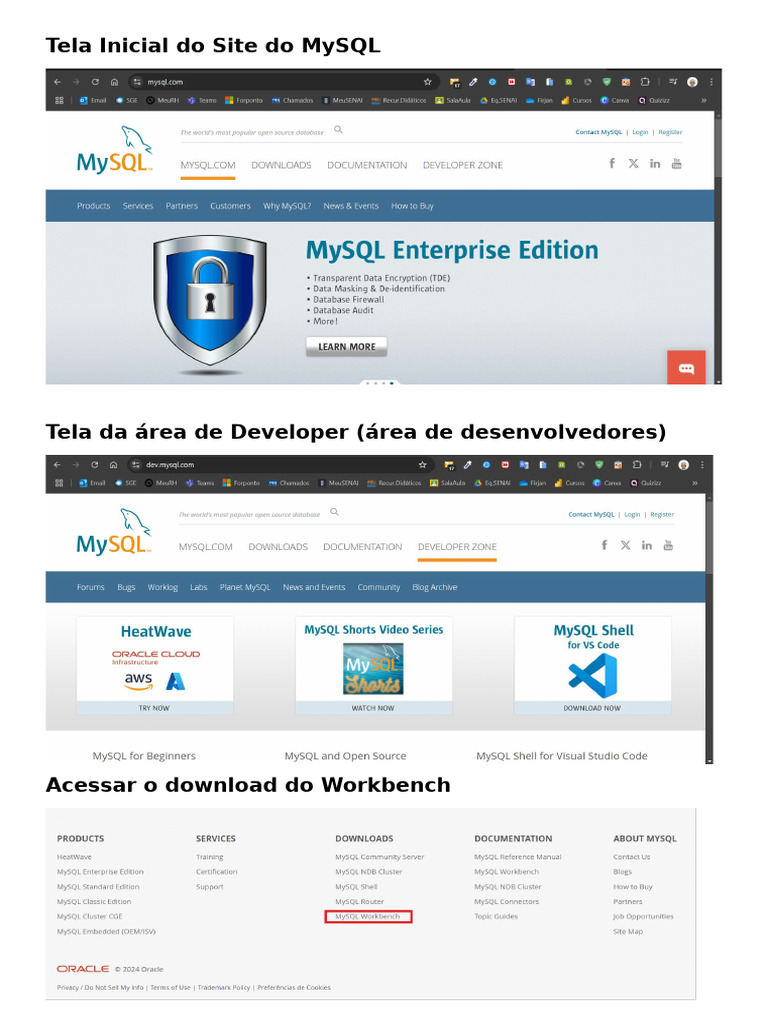
Task: Open the Email bookmark in the mysql.com browser
Action: (93, 101)
